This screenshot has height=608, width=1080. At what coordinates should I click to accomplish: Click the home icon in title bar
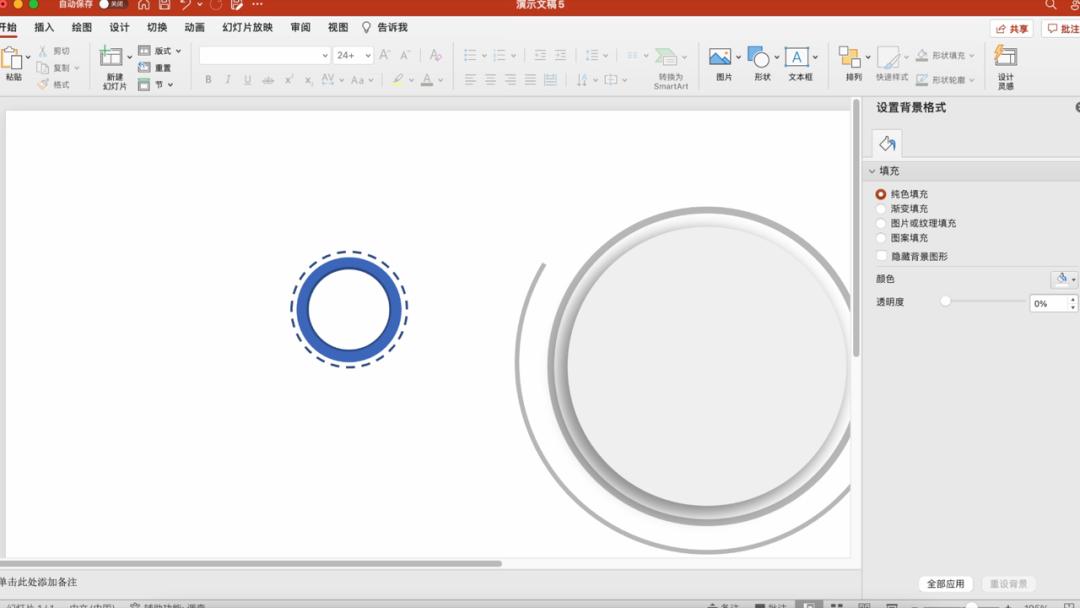coord(144,5)
